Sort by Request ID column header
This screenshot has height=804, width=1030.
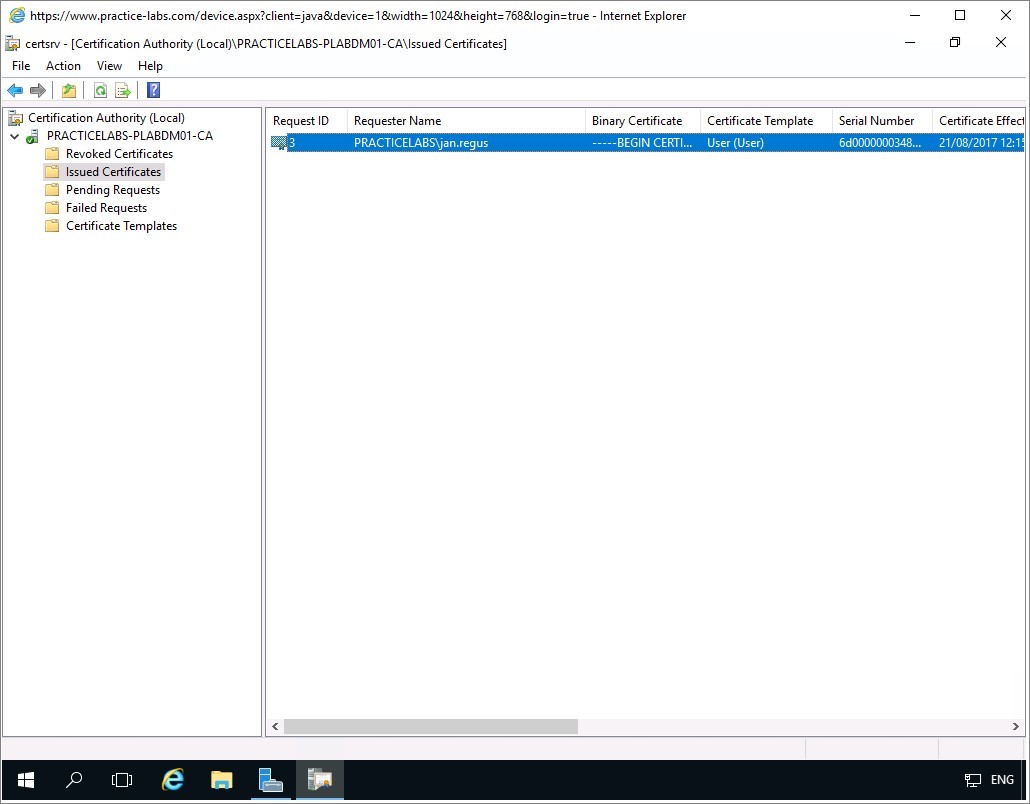[x=307, y=121]
